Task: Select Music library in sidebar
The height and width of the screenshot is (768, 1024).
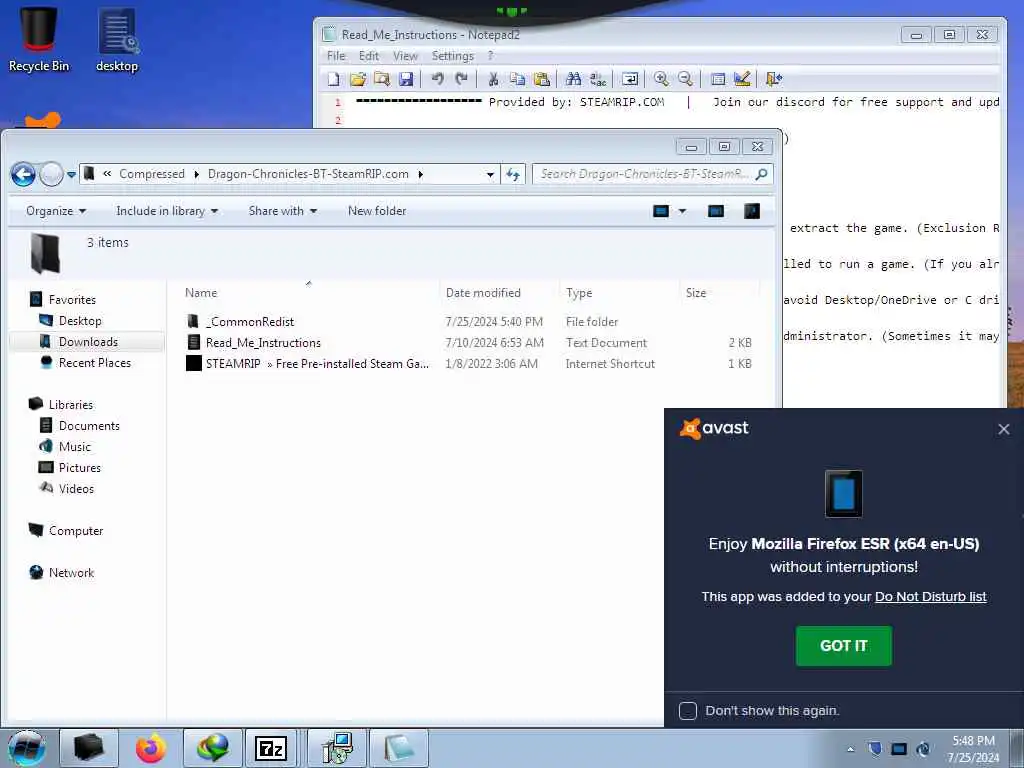Action: (x=74, y=447)
